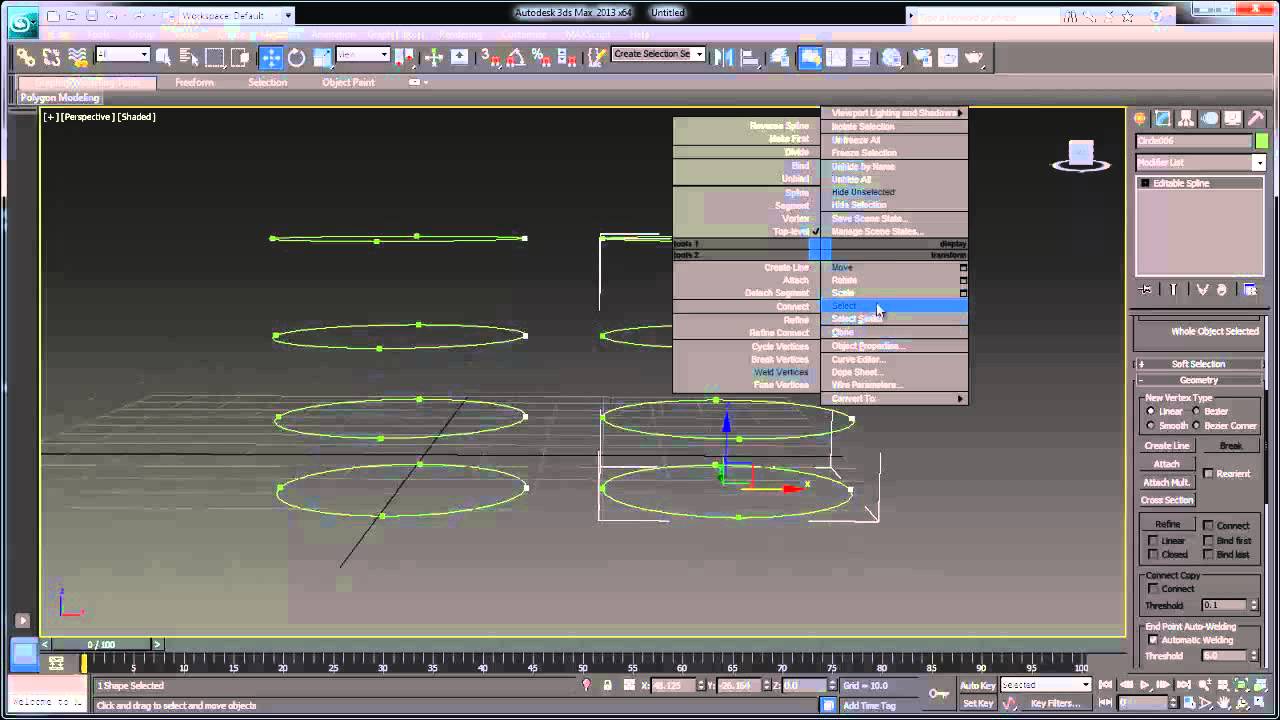This screenshot has height=720, width=1280.
Task: Select the Unlink Selection tool
Action: click(x=52, y=58)
